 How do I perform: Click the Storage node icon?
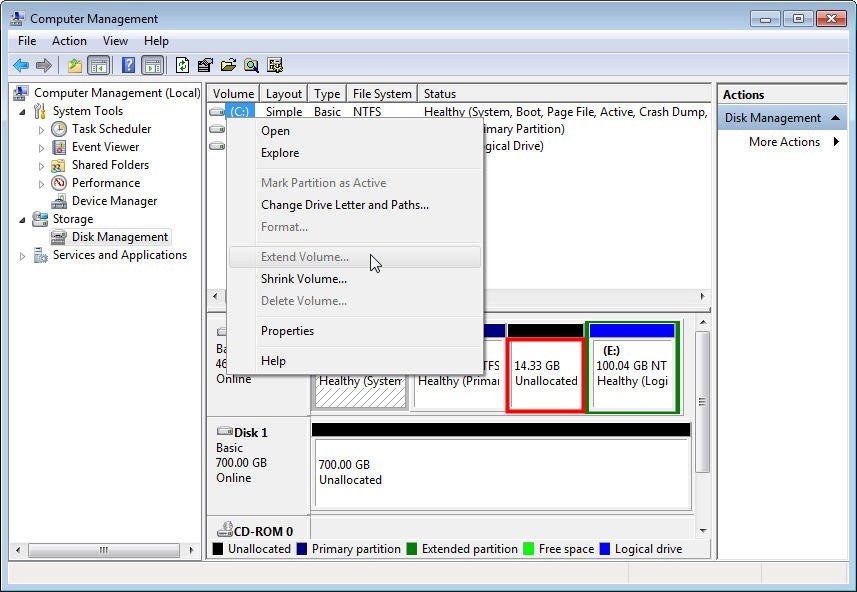point(40,219)
